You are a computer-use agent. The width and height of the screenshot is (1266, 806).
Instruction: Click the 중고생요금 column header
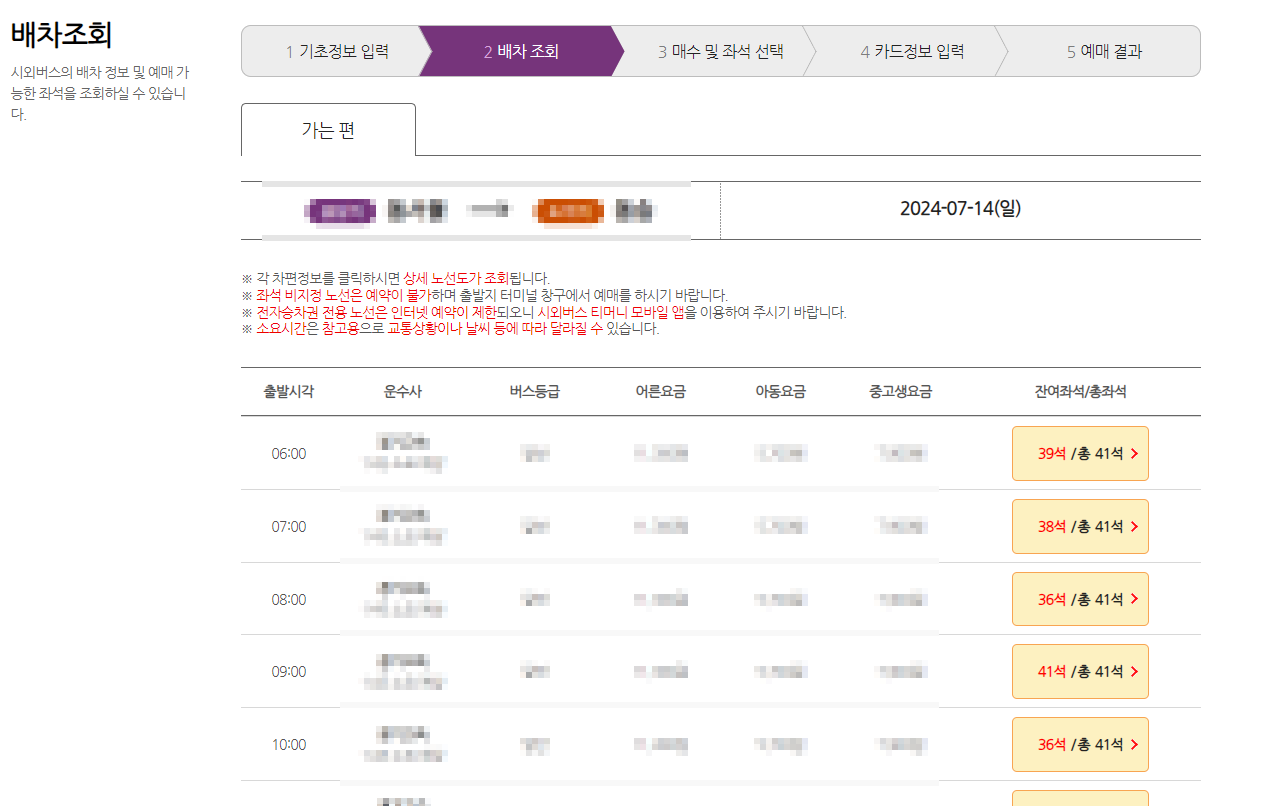900,392
